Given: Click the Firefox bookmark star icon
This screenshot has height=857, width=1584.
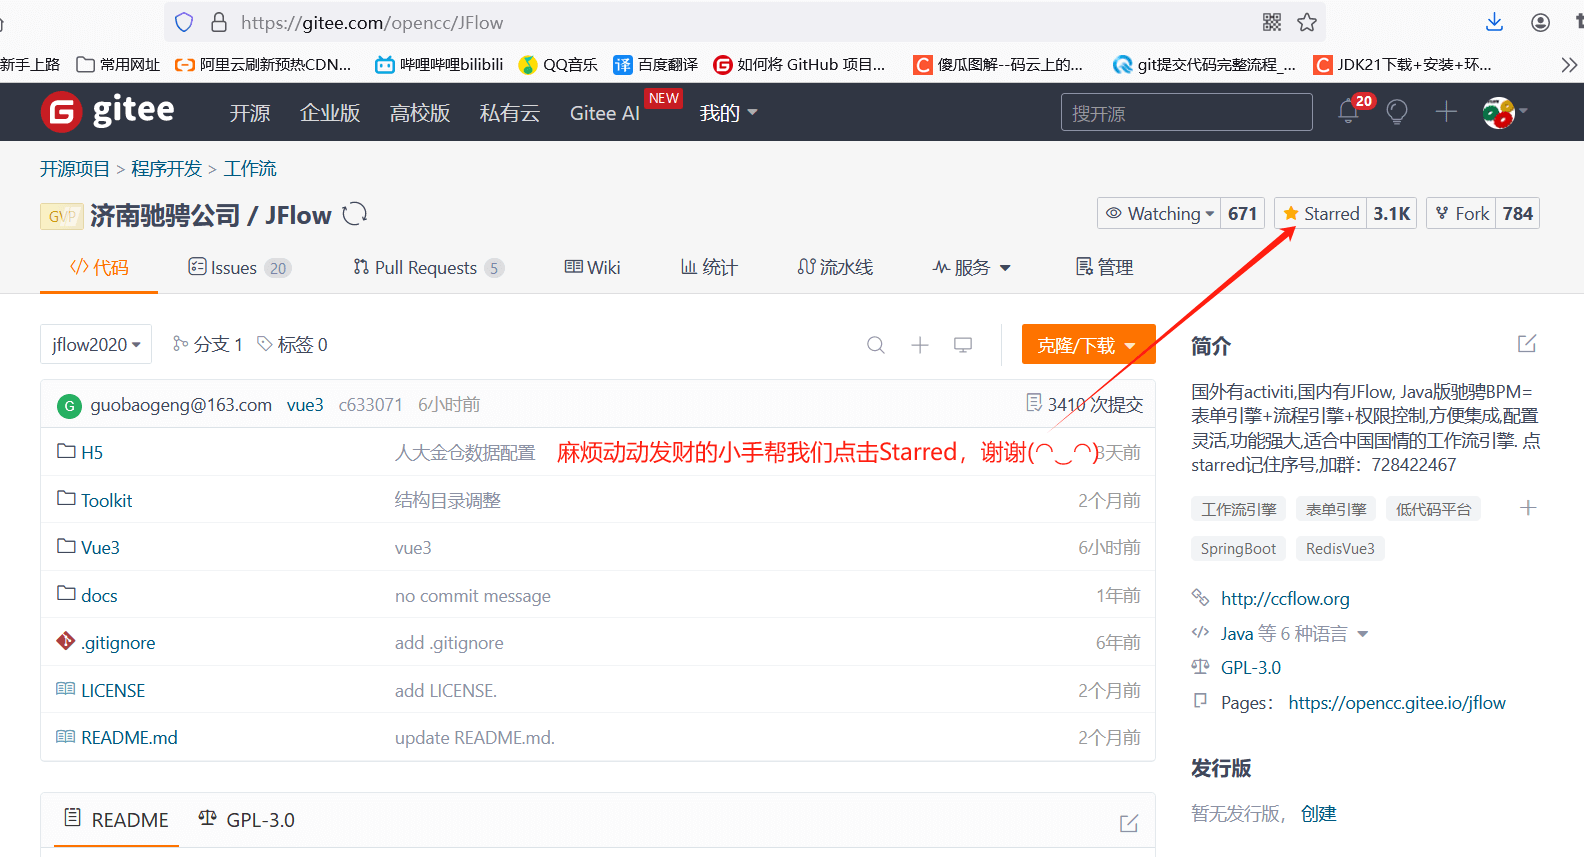Looking at the screenshot, I should point(1307,22).
